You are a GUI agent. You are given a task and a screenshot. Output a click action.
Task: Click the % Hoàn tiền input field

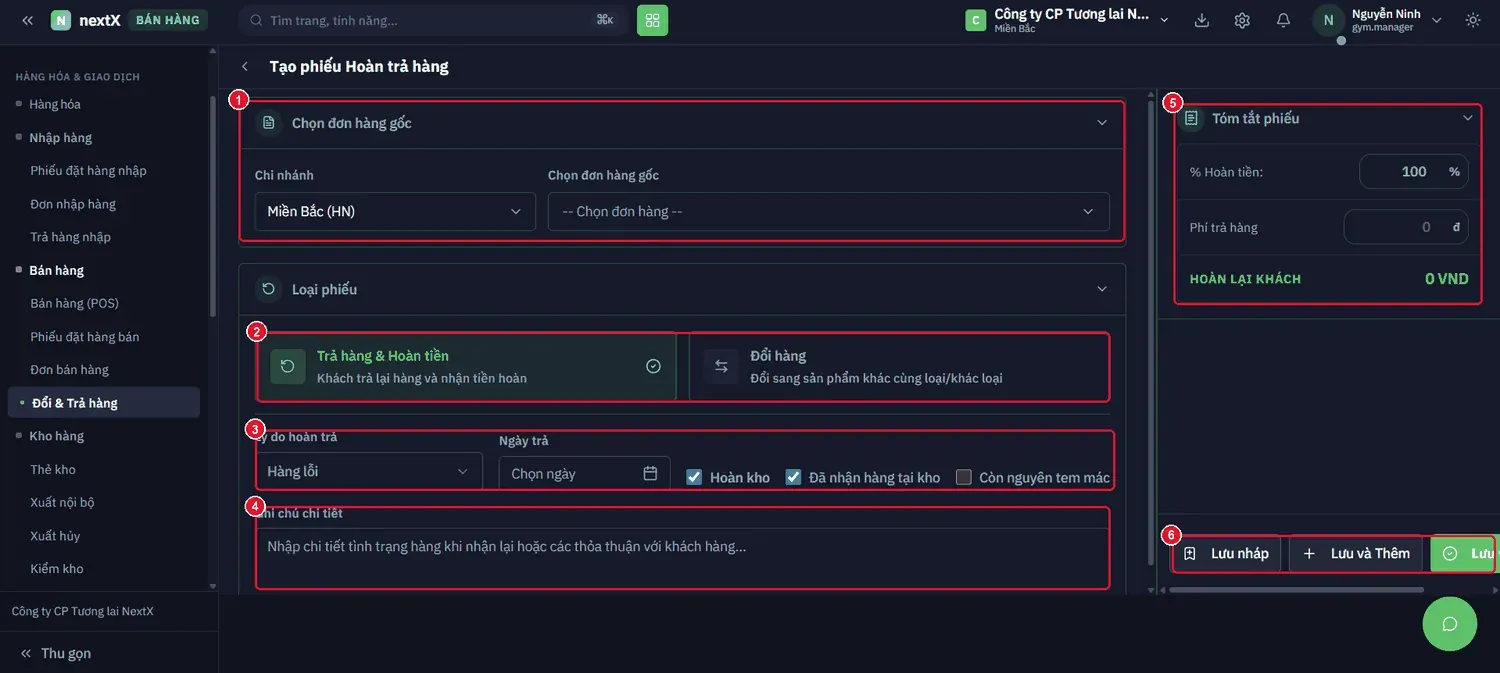click(x=1414, y=171)
